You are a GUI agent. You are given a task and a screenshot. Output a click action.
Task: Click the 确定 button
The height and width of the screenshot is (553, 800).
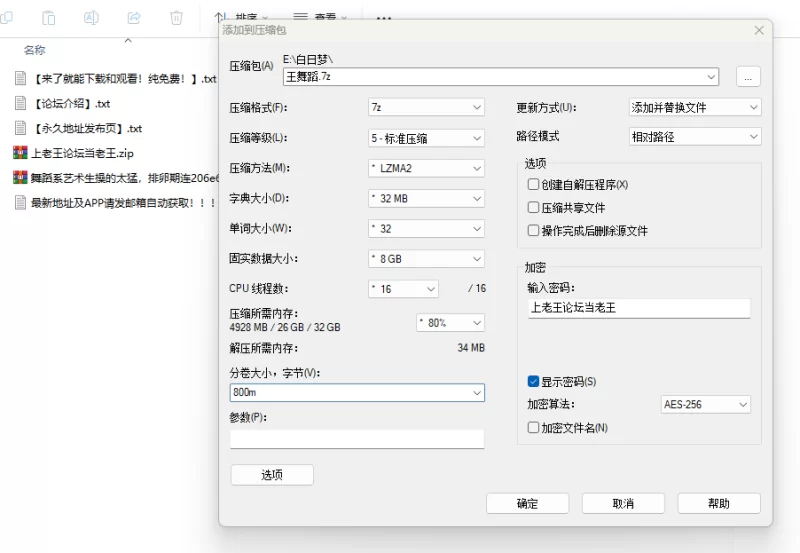528,504
